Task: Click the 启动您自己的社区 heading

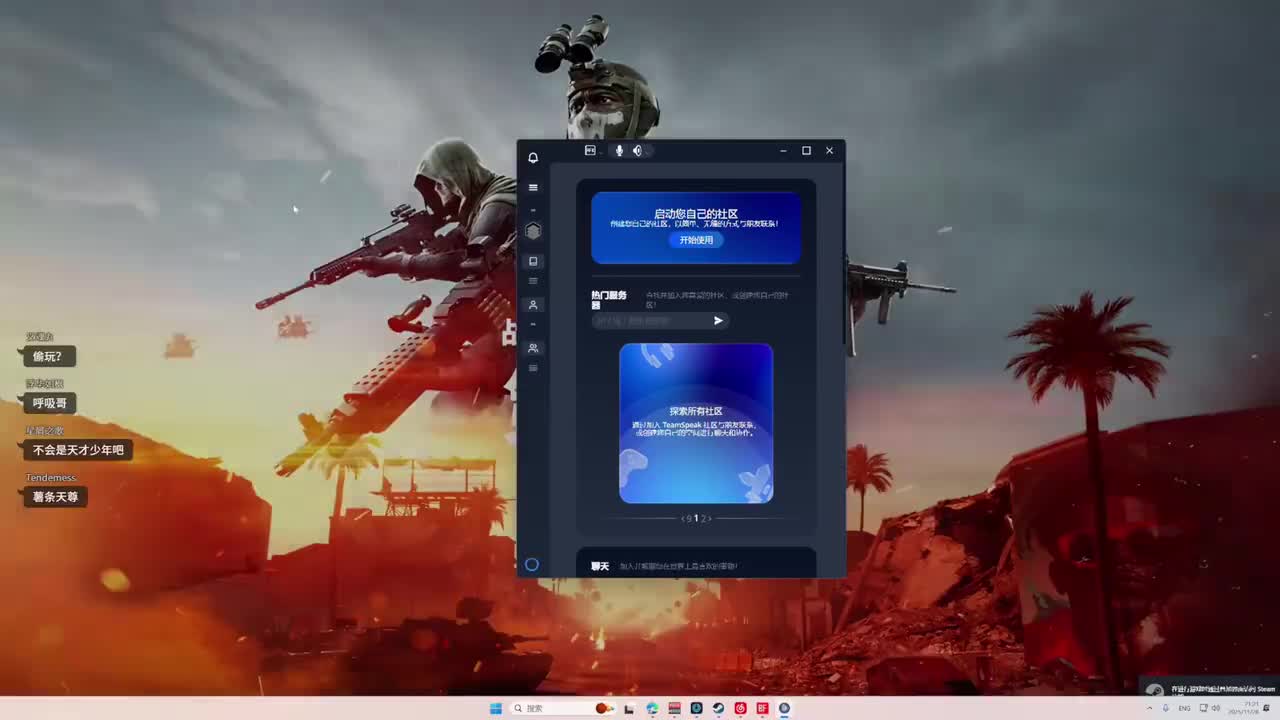Action: pyautogui.click(x=696, y=213)
